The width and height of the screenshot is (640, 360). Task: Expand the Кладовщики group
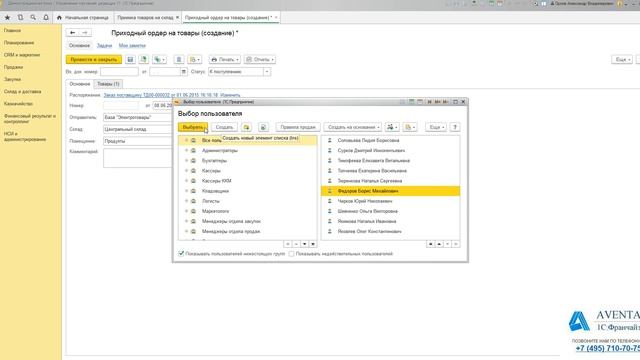pyautogui.click(x=187, y=191)
